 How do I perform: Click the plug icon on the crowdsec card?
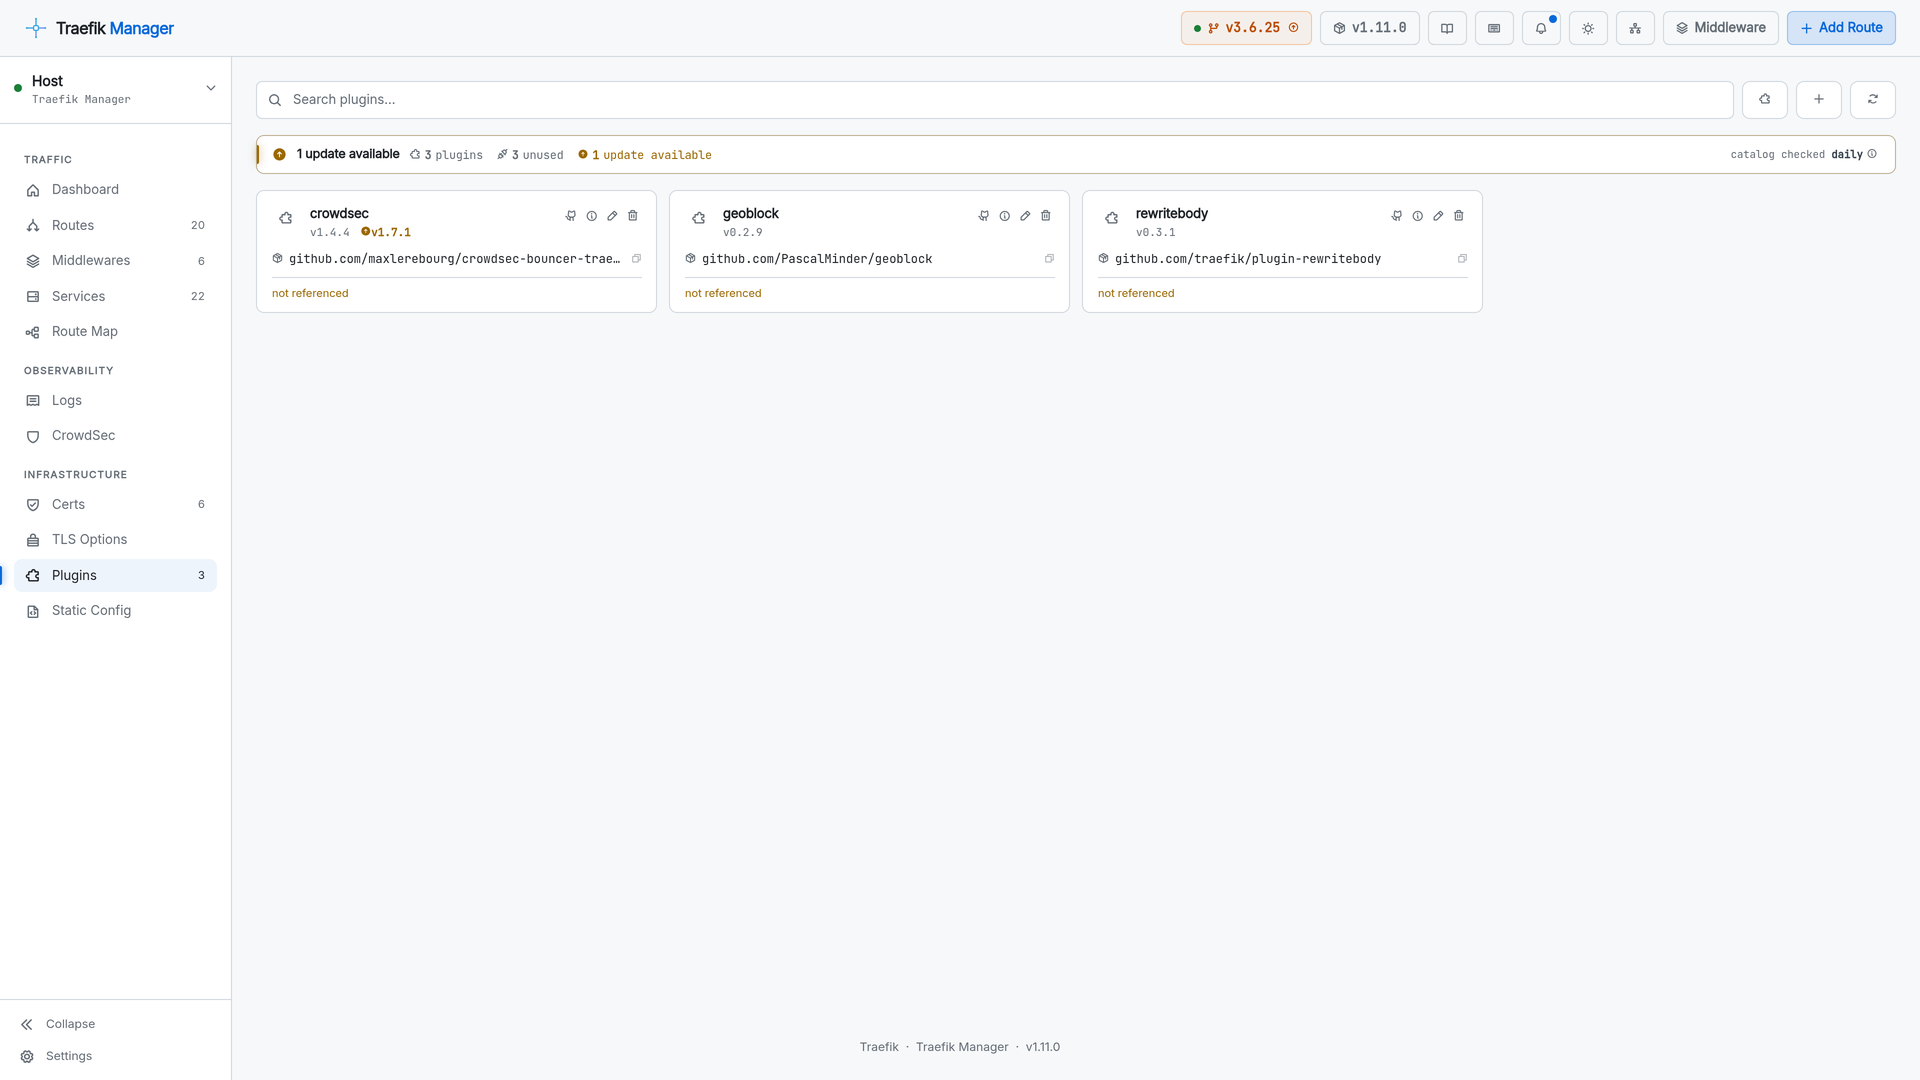pyautogui.click(x=571, y=216)
